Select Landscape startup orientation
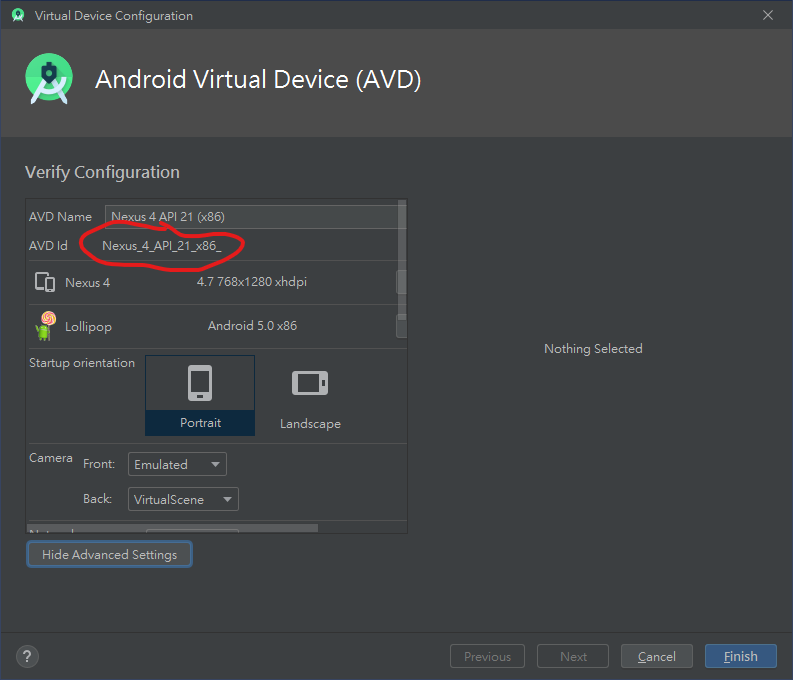This screenshot has height=680, width=793. [x=310, y=395]
